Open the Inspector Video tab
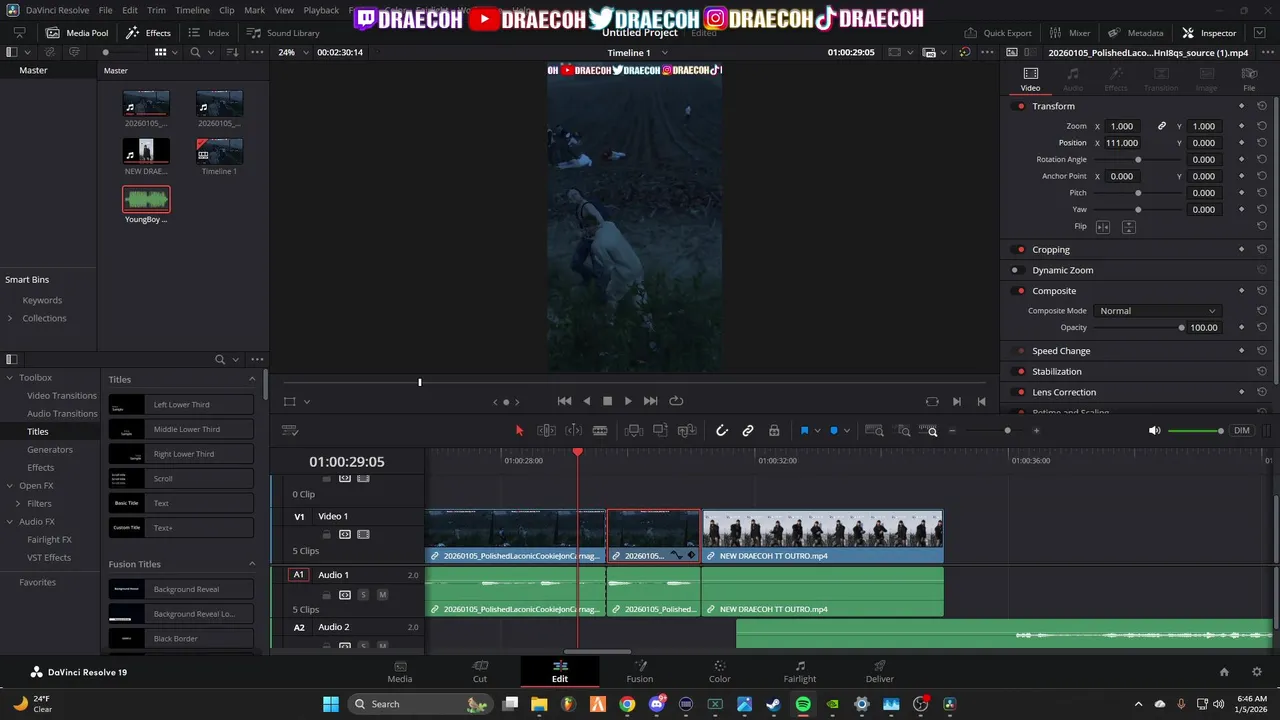Image resolution: width=1280 pixels, height=720 pixels. click(1030, 79)
